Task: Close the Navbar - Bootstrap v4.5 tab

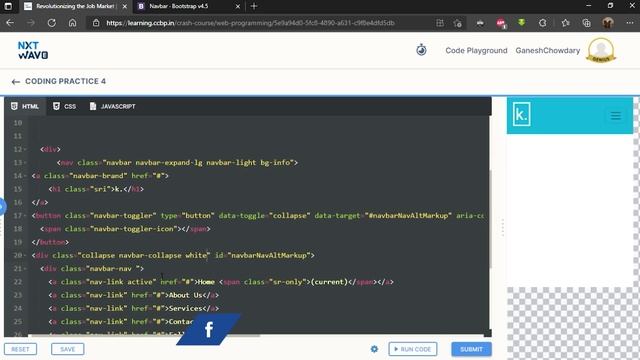Action: point(238,6)
